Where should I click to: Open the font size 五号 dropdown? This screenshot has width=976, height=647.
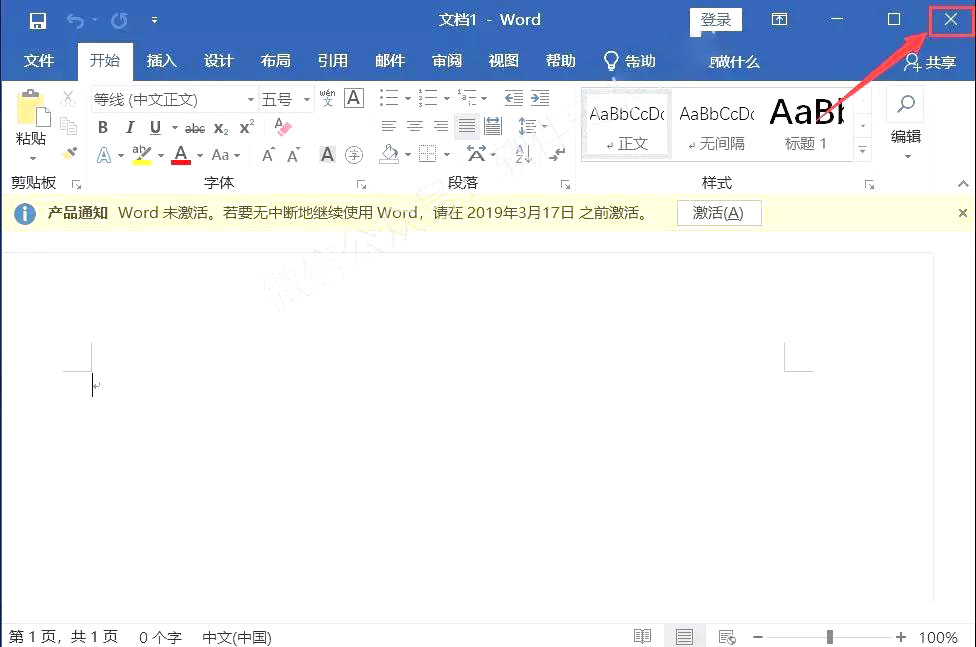click(306, 100)
